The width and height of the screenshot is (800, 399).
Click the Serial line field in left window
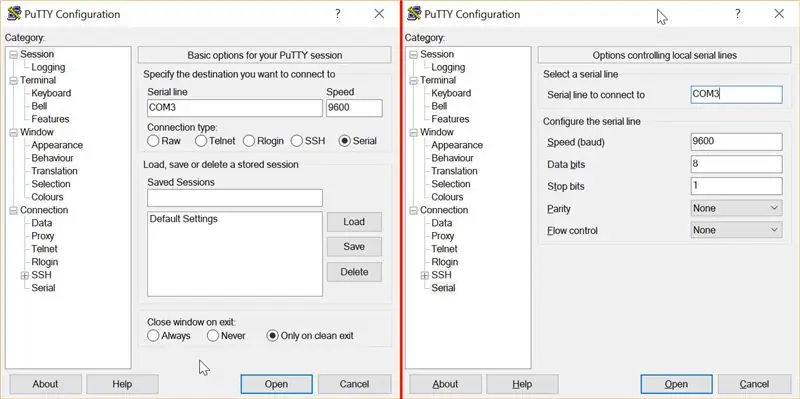(x=235, y=108)
